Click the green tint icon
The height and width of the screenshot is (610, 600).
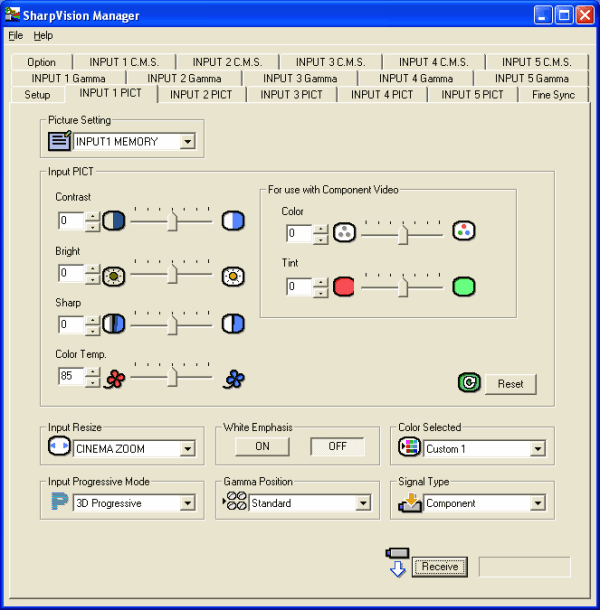(x=464, y=287)
